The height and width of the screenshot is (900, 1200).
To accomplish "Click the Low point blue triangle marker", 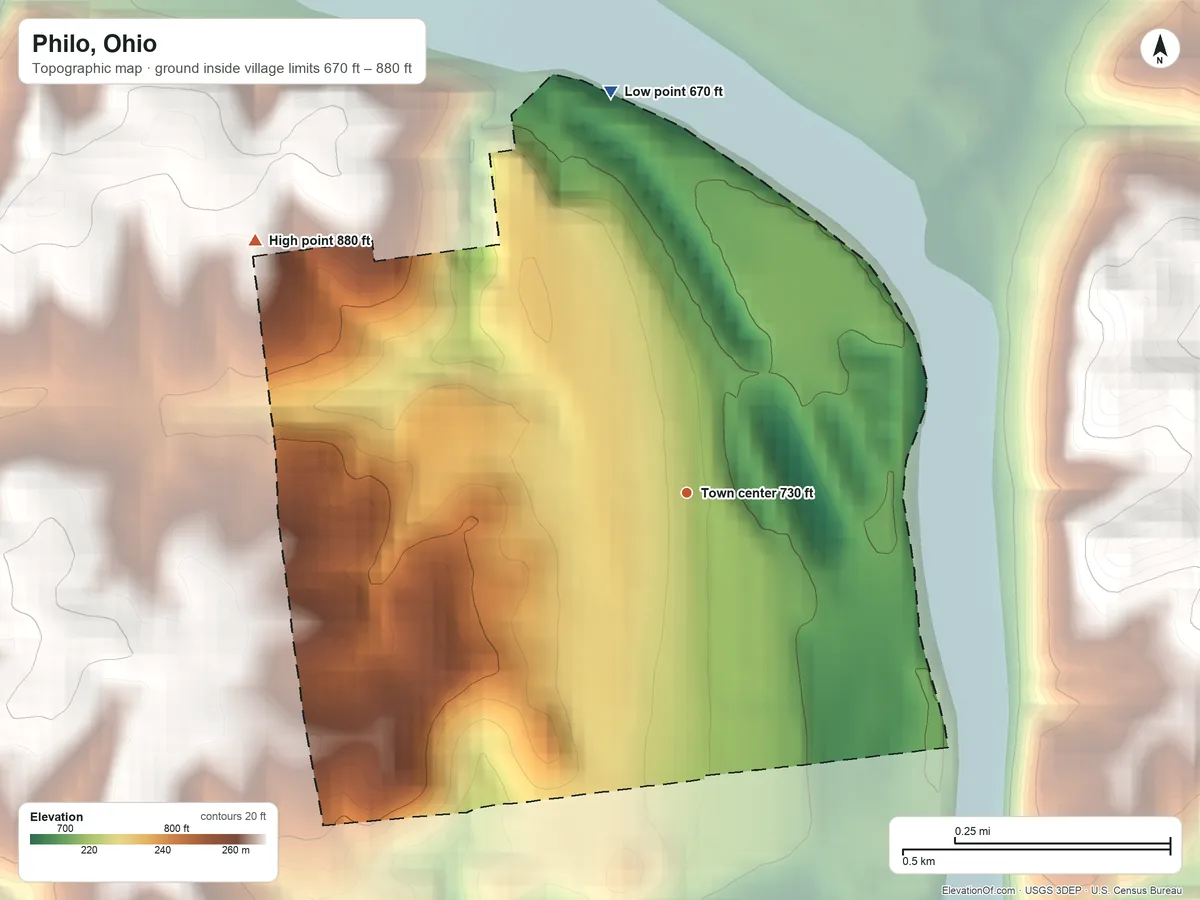I will pos(610,92).
